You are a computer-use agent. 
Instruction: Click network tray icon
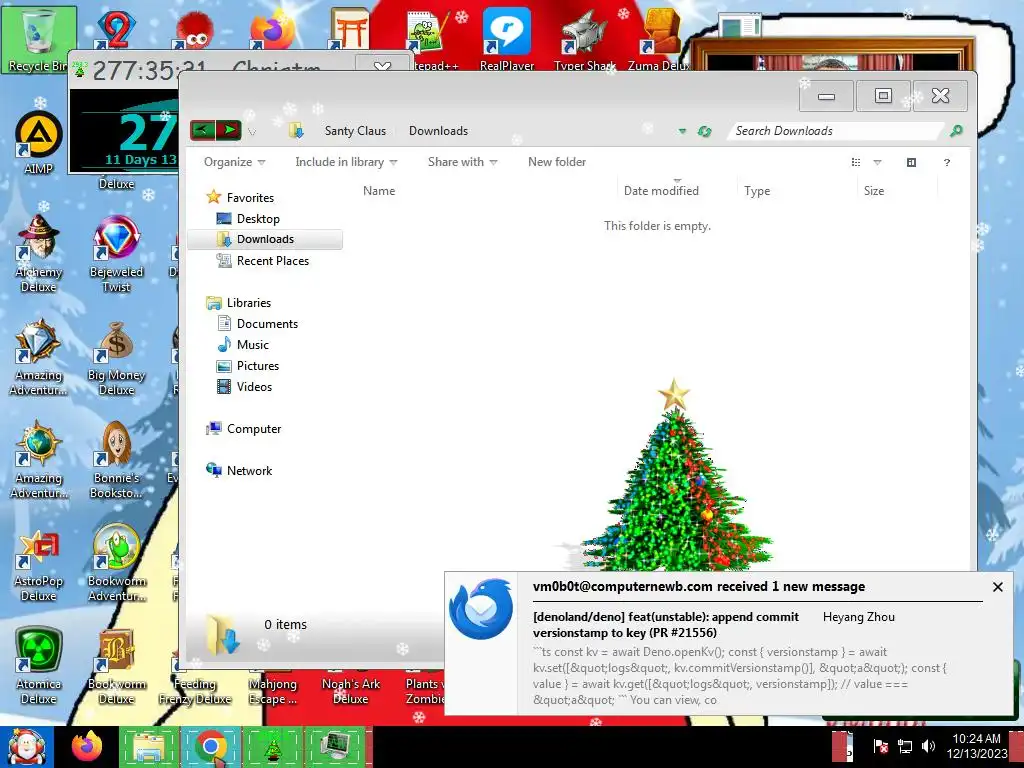904,746
